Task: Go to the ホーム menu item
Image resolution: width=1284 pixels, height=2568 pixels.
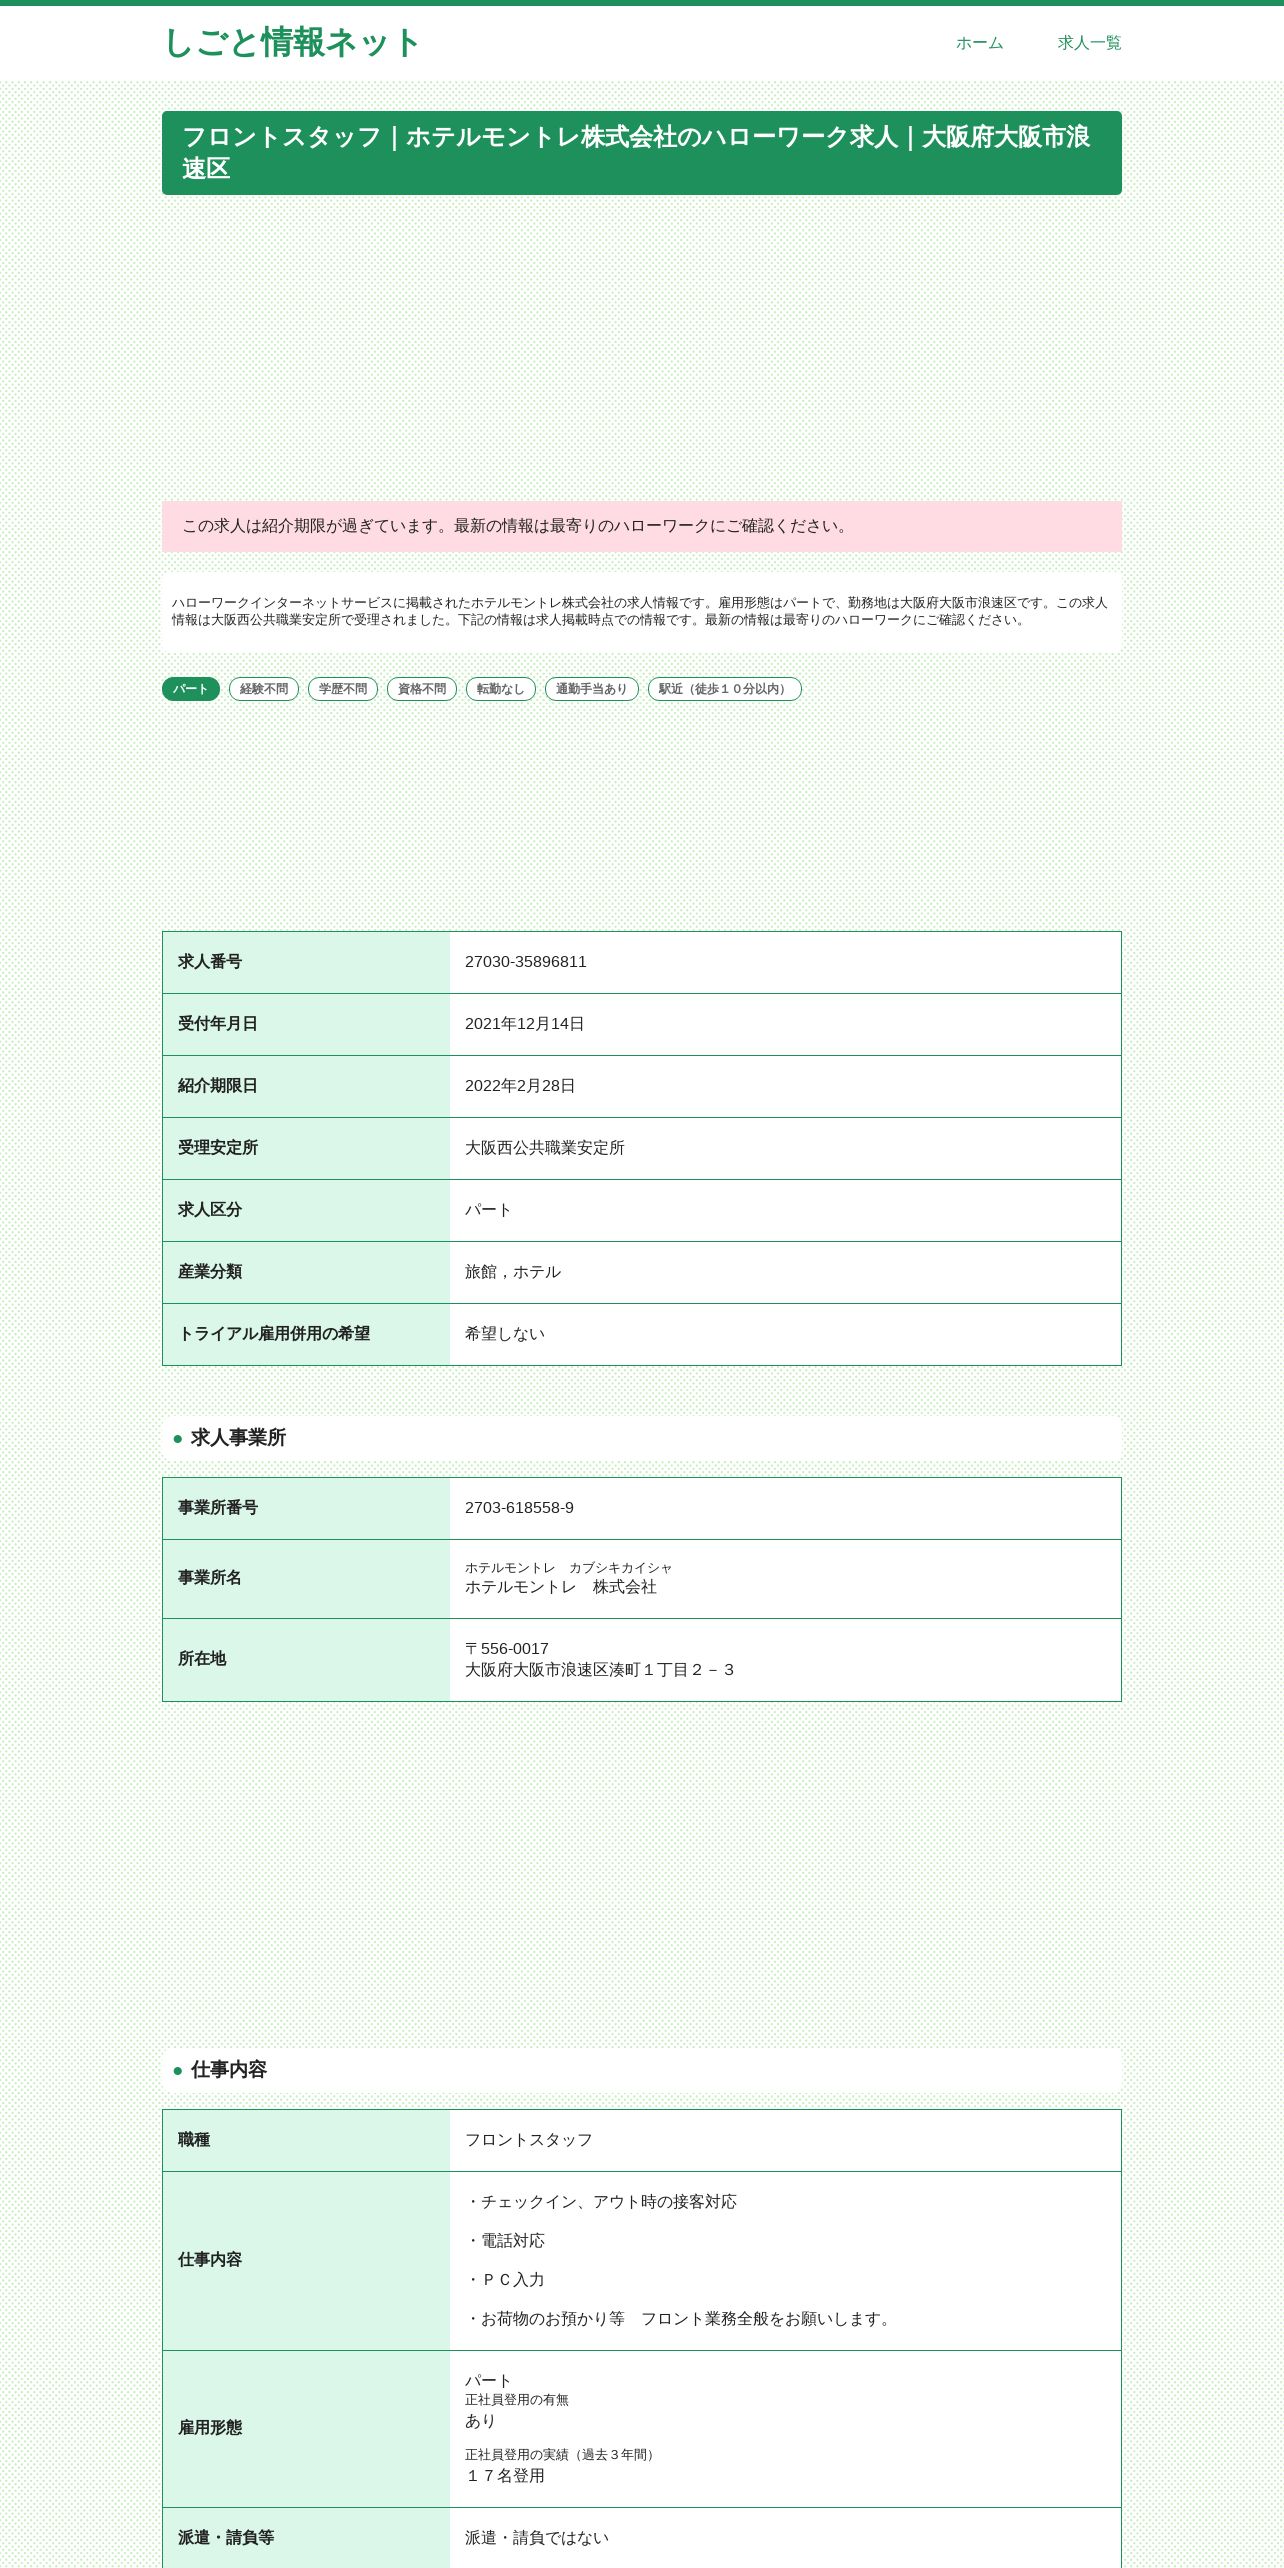Action: click(979, 43)
